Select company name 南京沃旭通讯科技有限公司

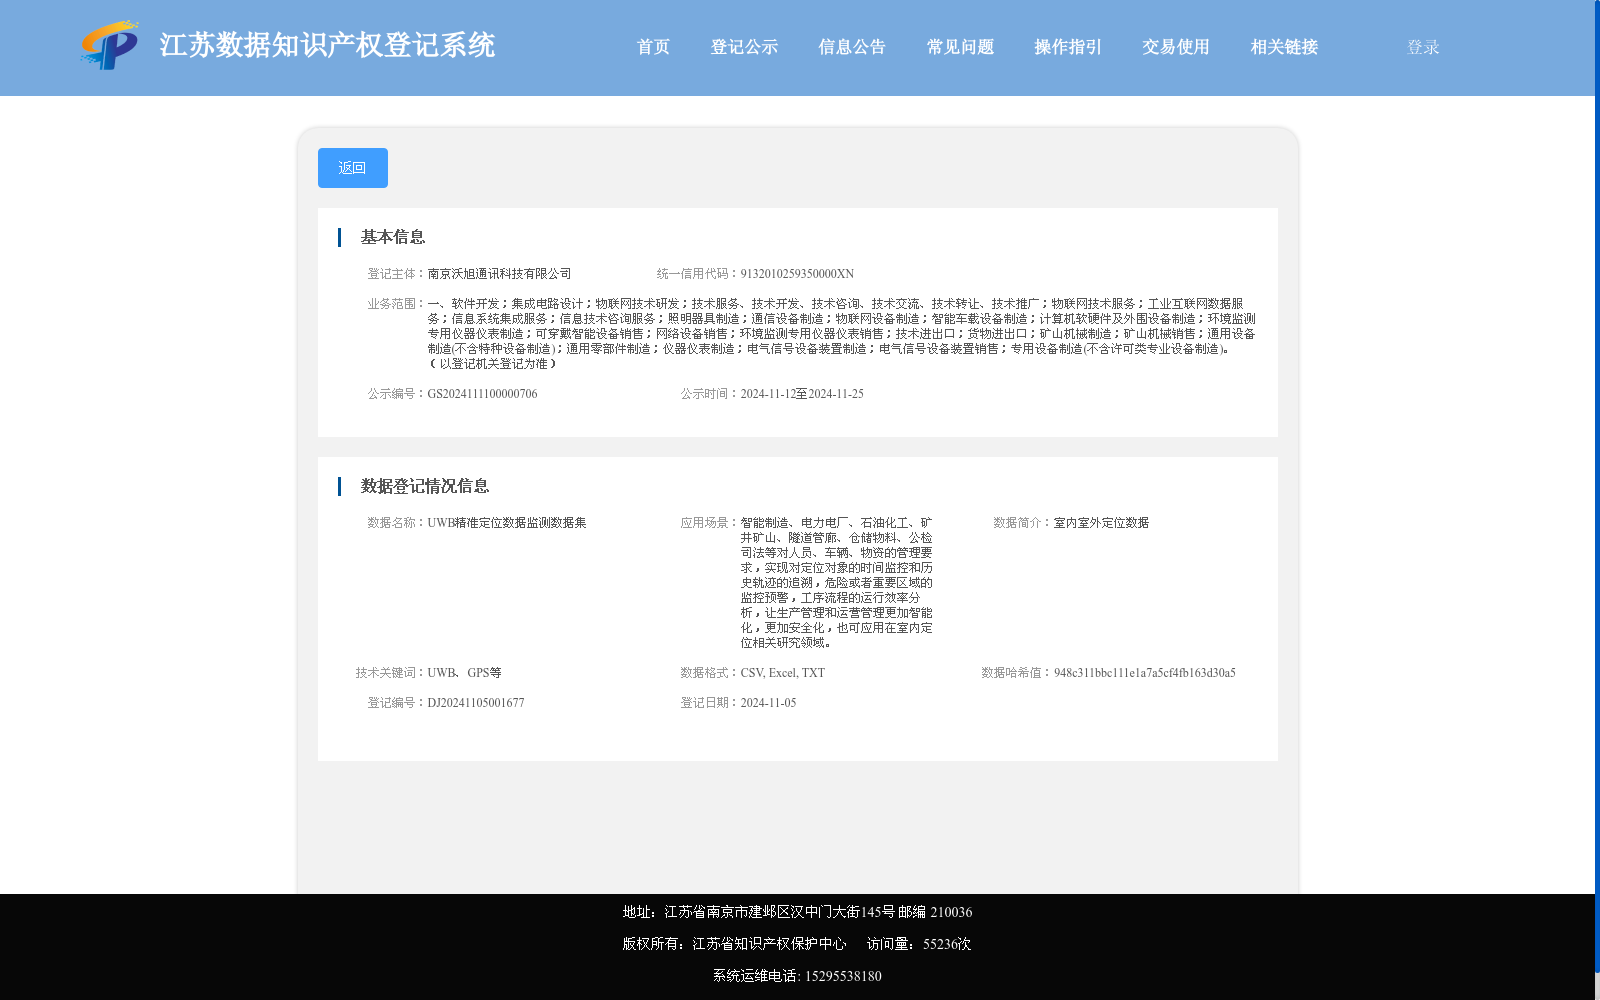499,274
